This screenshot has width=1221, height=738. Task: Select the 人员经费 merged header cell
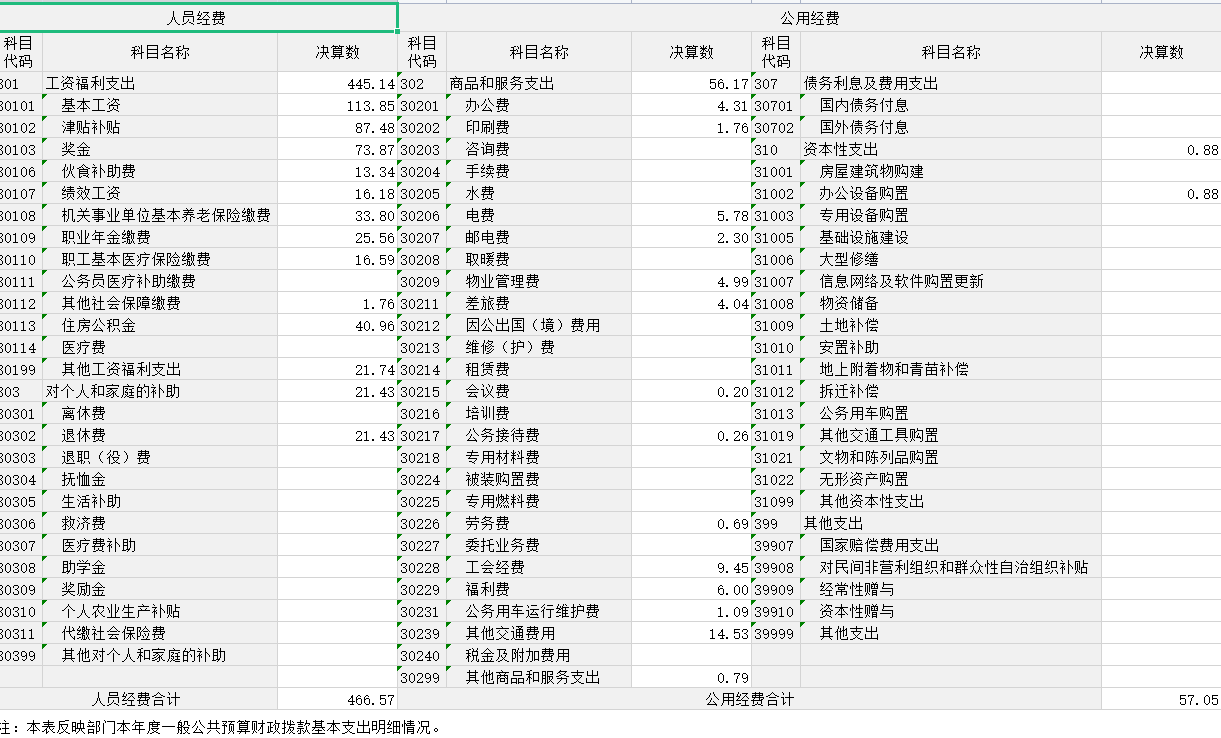point(200,18)
